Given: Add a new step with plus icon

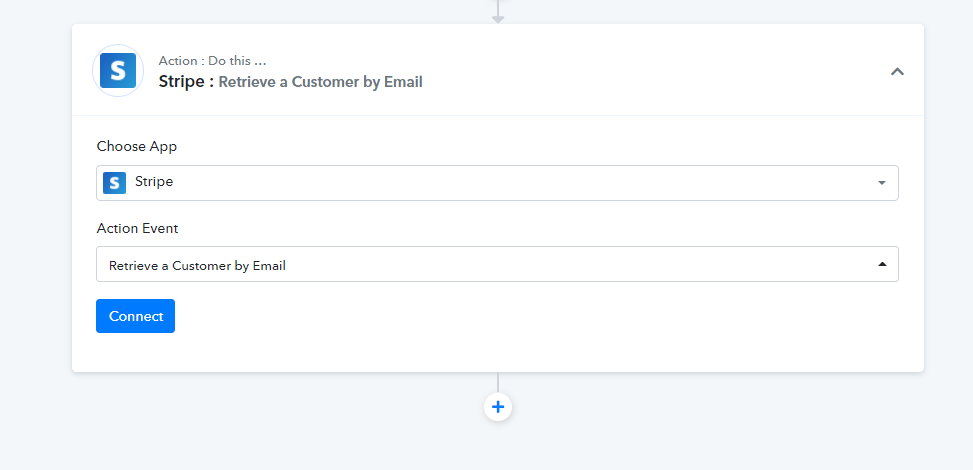Looking at the screenshot, I should point(498,407).
